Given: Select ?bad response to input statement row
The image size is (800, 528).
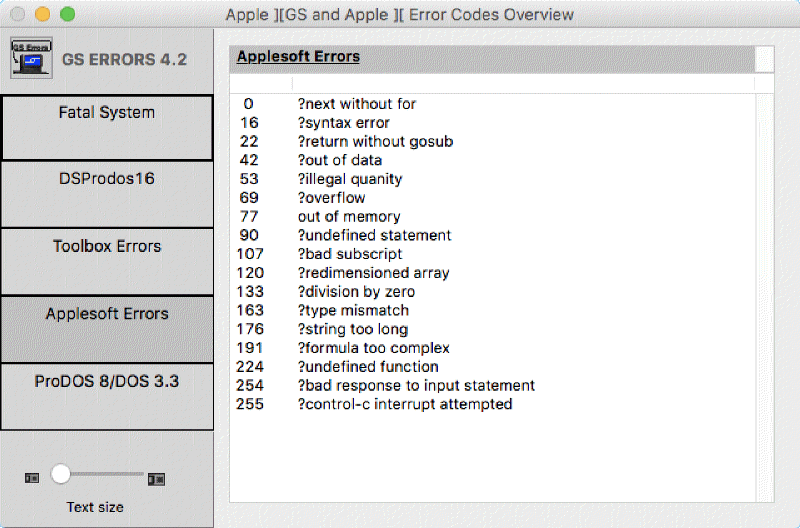Looking at the screenshot, I should click(x=492, y=386).
